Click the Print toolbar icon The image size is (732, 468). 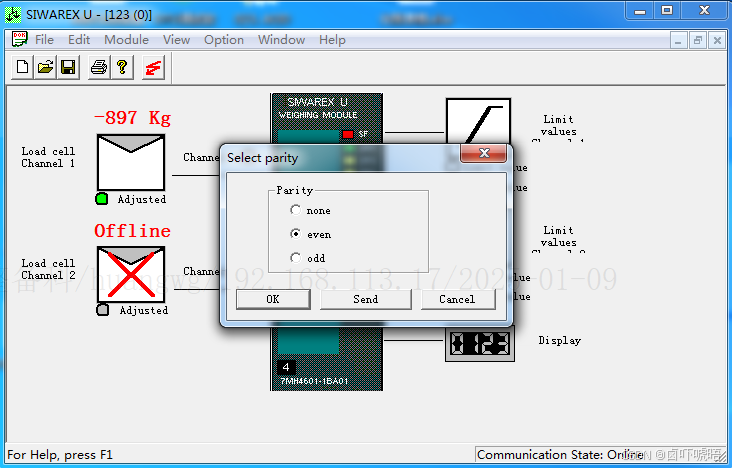pos(99,68)
